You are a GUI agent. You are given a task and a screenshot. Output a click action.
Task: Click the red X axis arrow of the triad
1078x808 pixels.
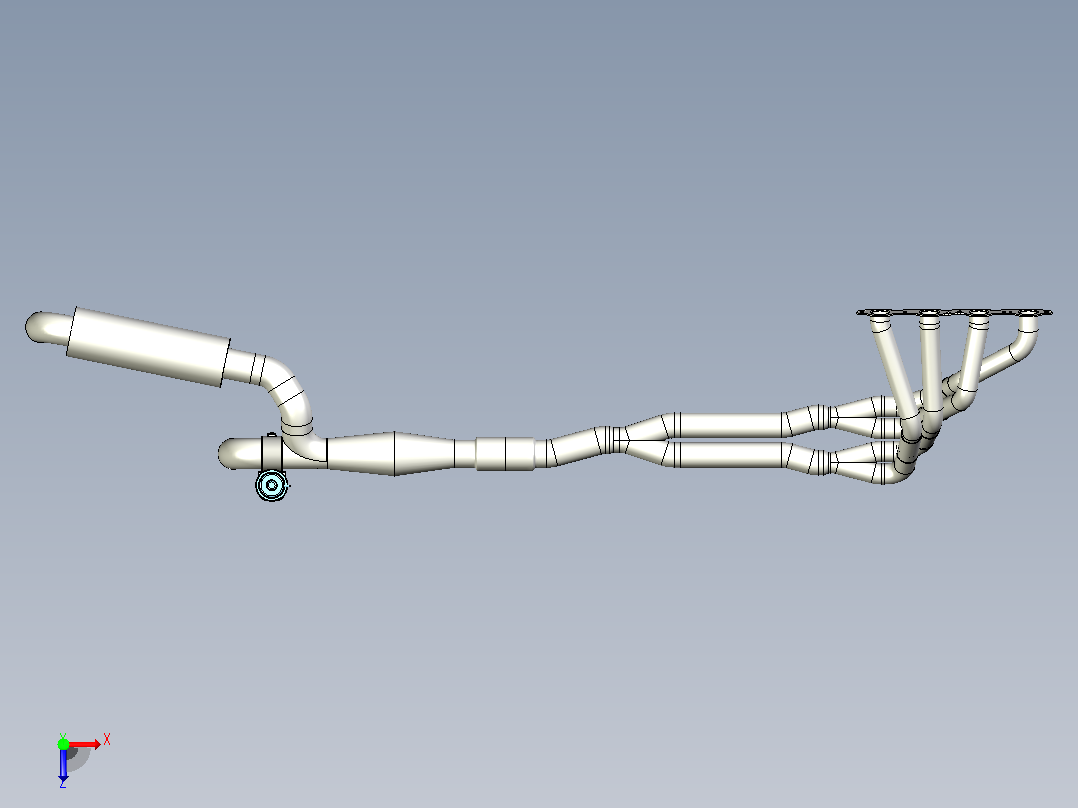point(85,744)
